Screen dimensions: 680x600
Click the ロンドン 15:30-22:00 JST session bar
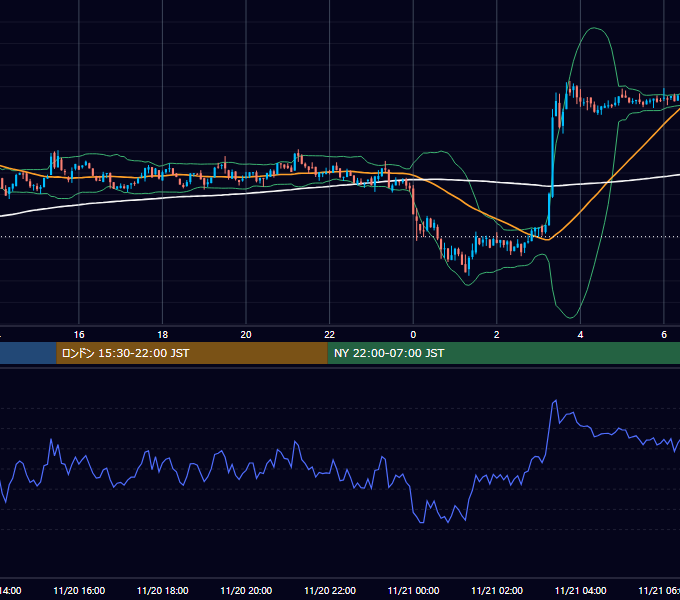(x=192, y=353)
